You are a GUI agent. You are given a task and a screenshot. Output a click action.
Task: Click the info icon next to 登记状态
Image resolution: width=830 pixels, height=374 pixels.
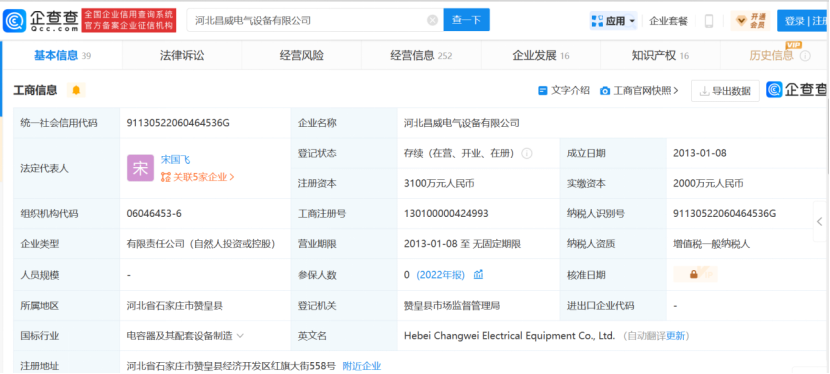tap(527, 153)
